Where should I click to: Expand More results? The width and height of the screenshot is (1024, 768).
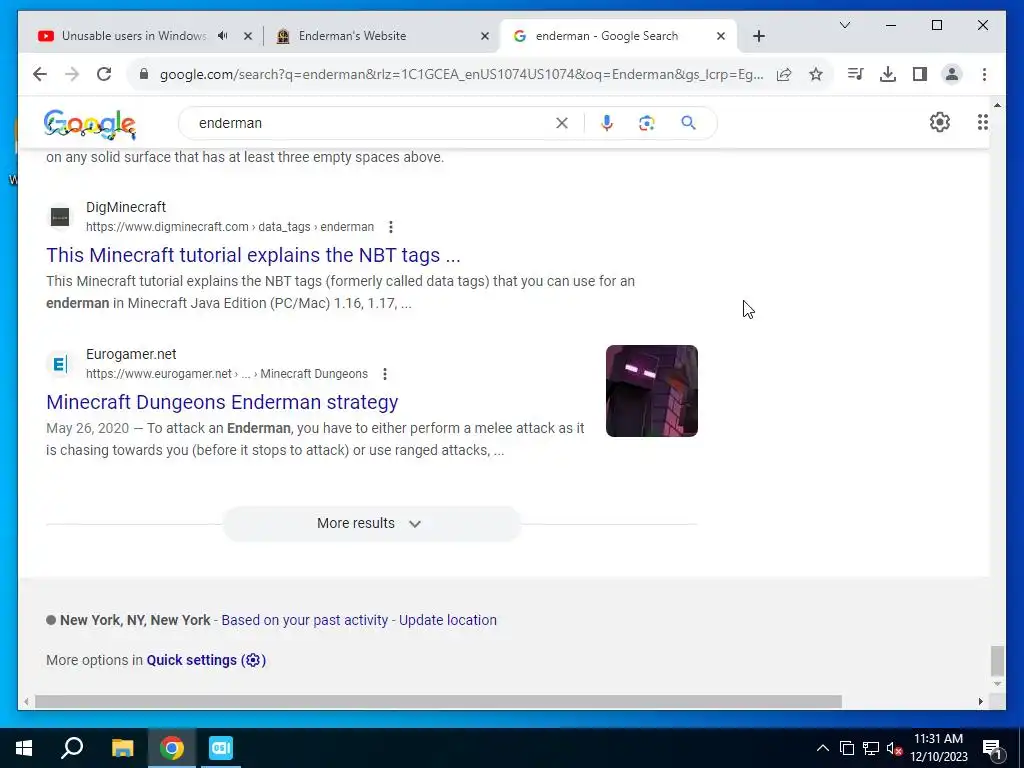point(371,524)
